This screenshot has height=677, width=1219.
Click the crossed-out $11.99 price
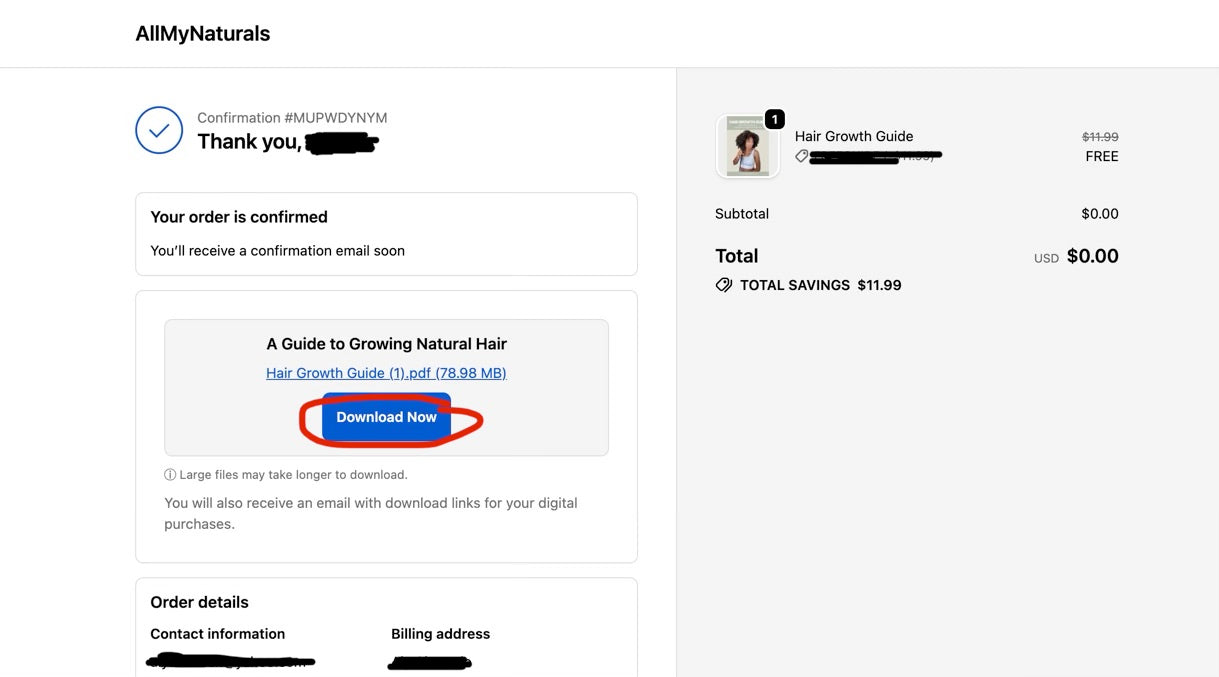click(x=1100, y=137)
